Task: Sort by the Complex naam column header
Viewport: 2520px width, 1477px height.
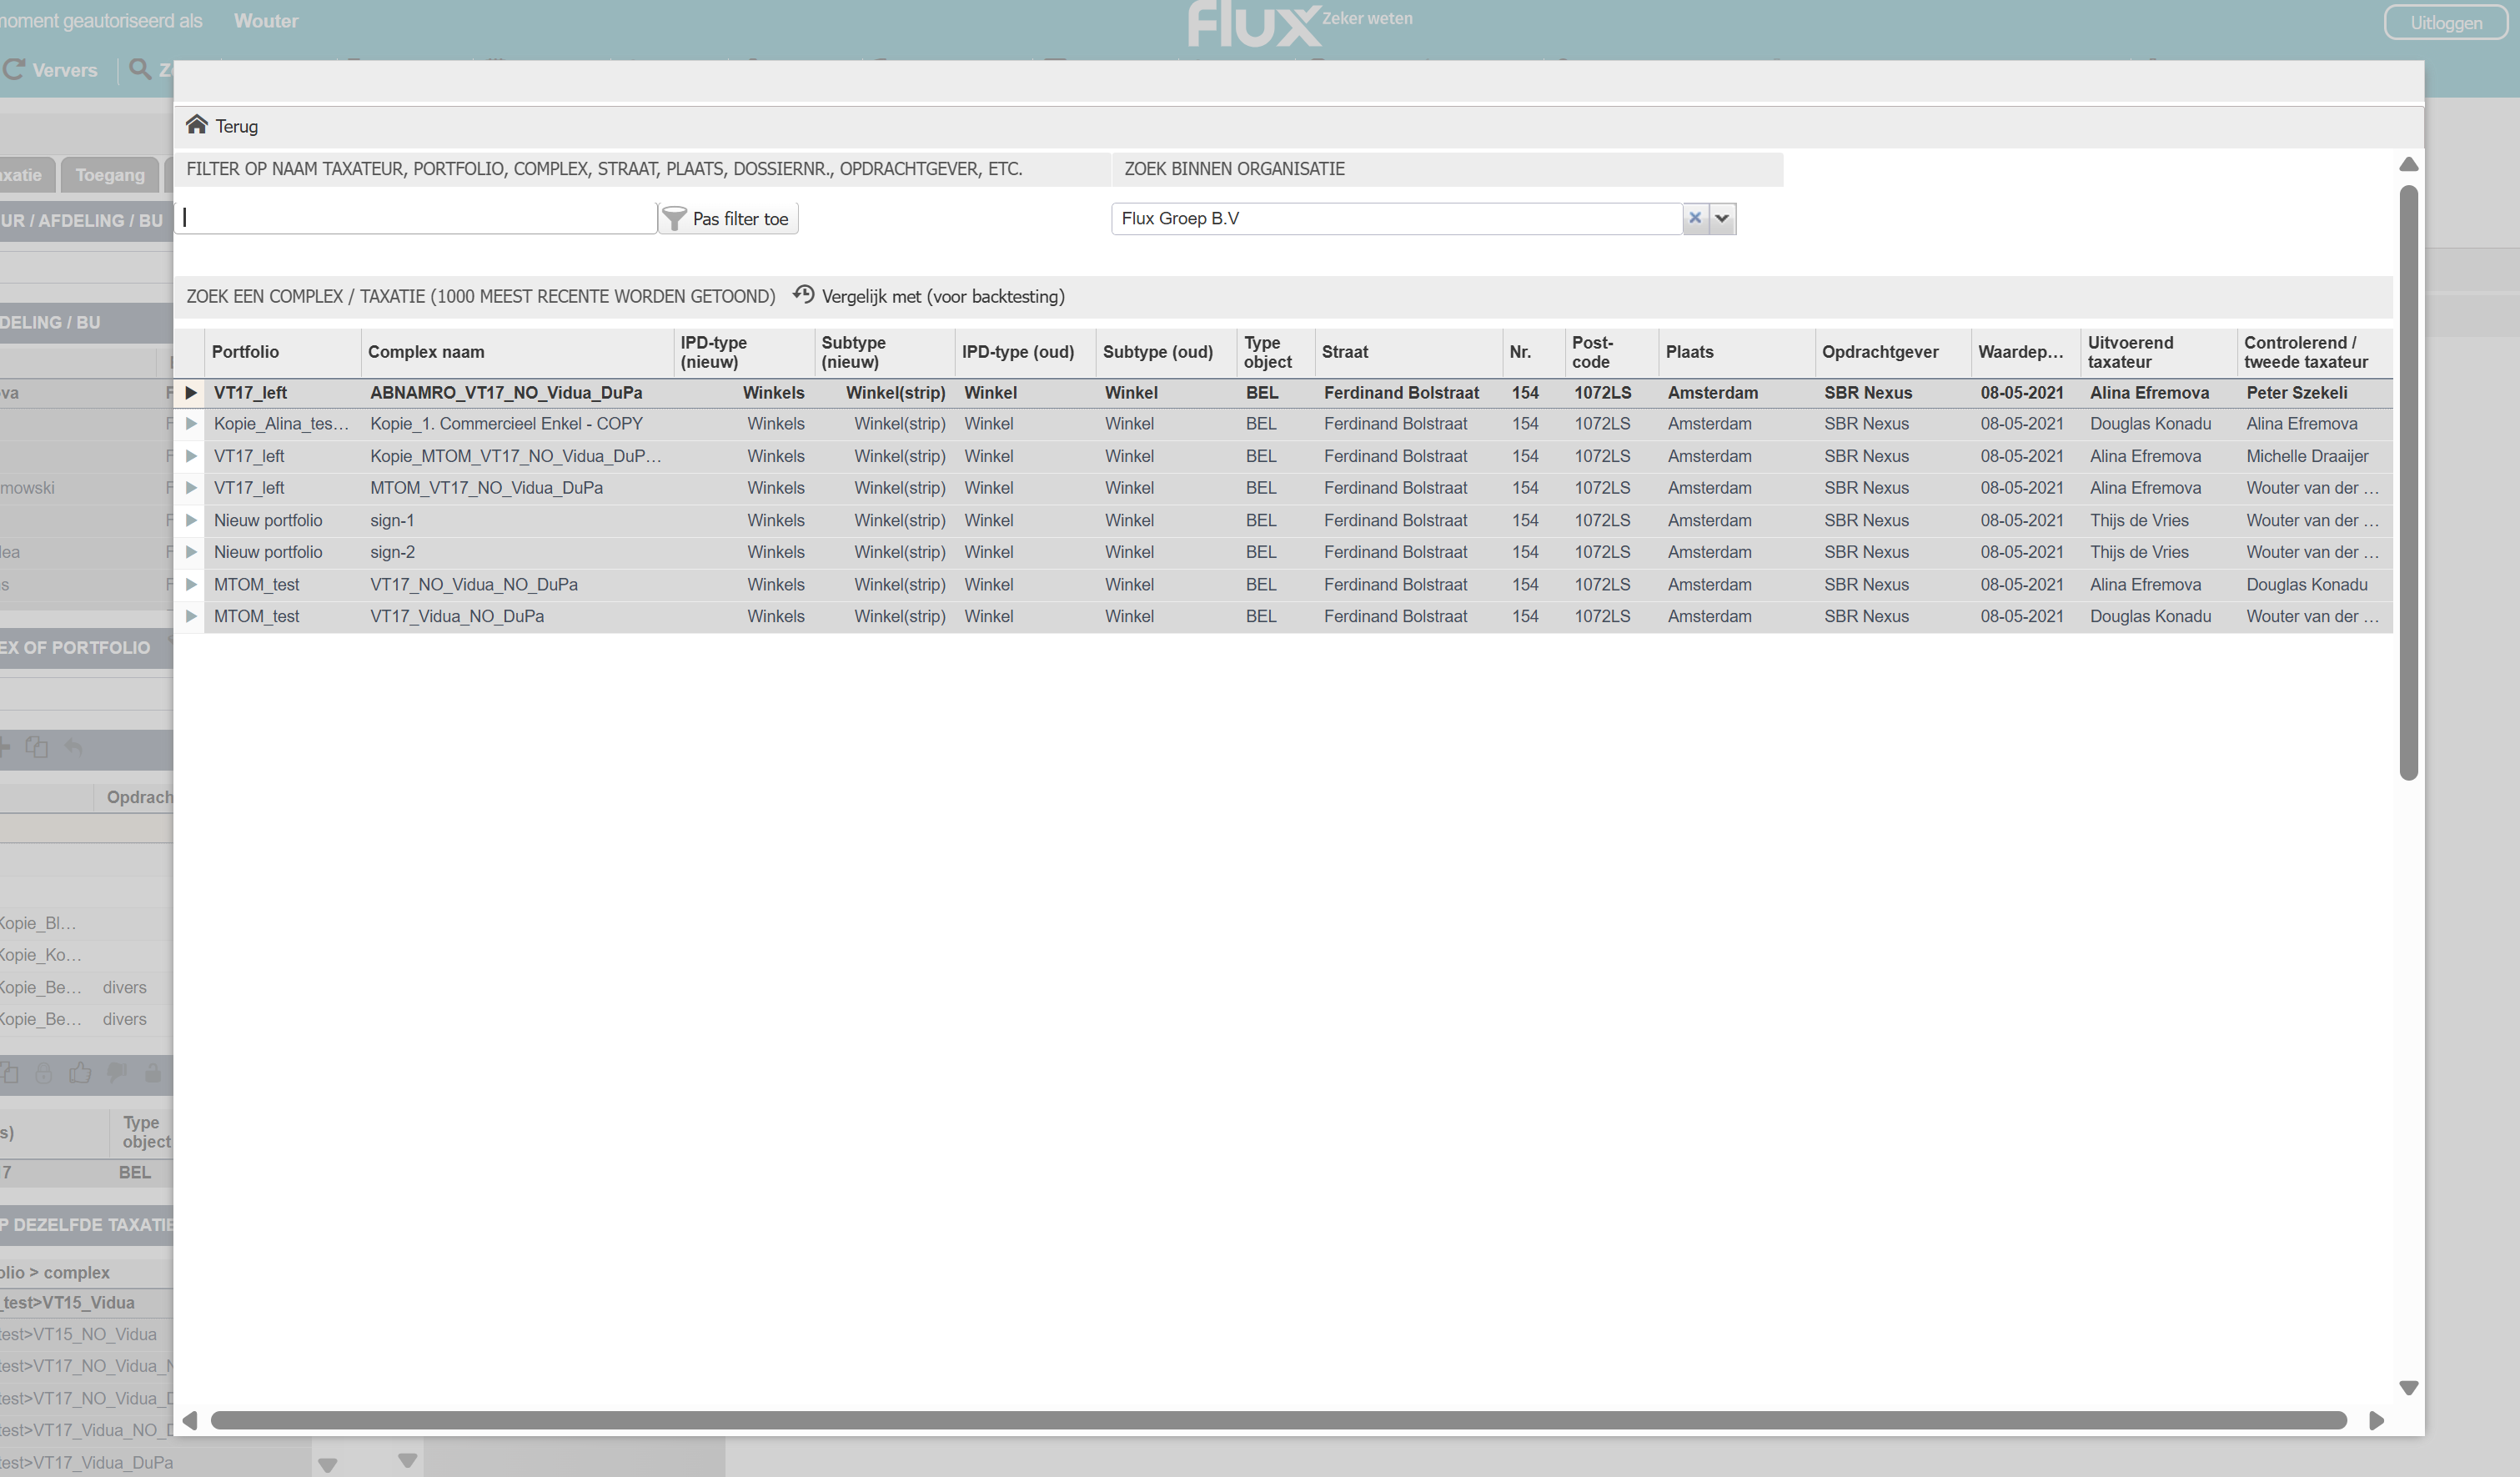Action: (517, 352)
